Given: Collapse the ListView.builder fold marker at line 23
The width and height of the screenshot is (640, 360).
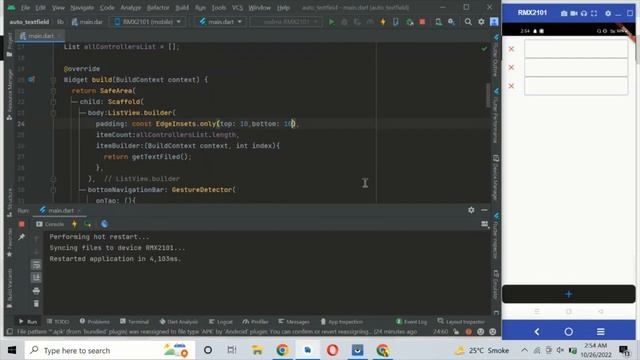Looking at the screenshot, I should coord(53,113).
